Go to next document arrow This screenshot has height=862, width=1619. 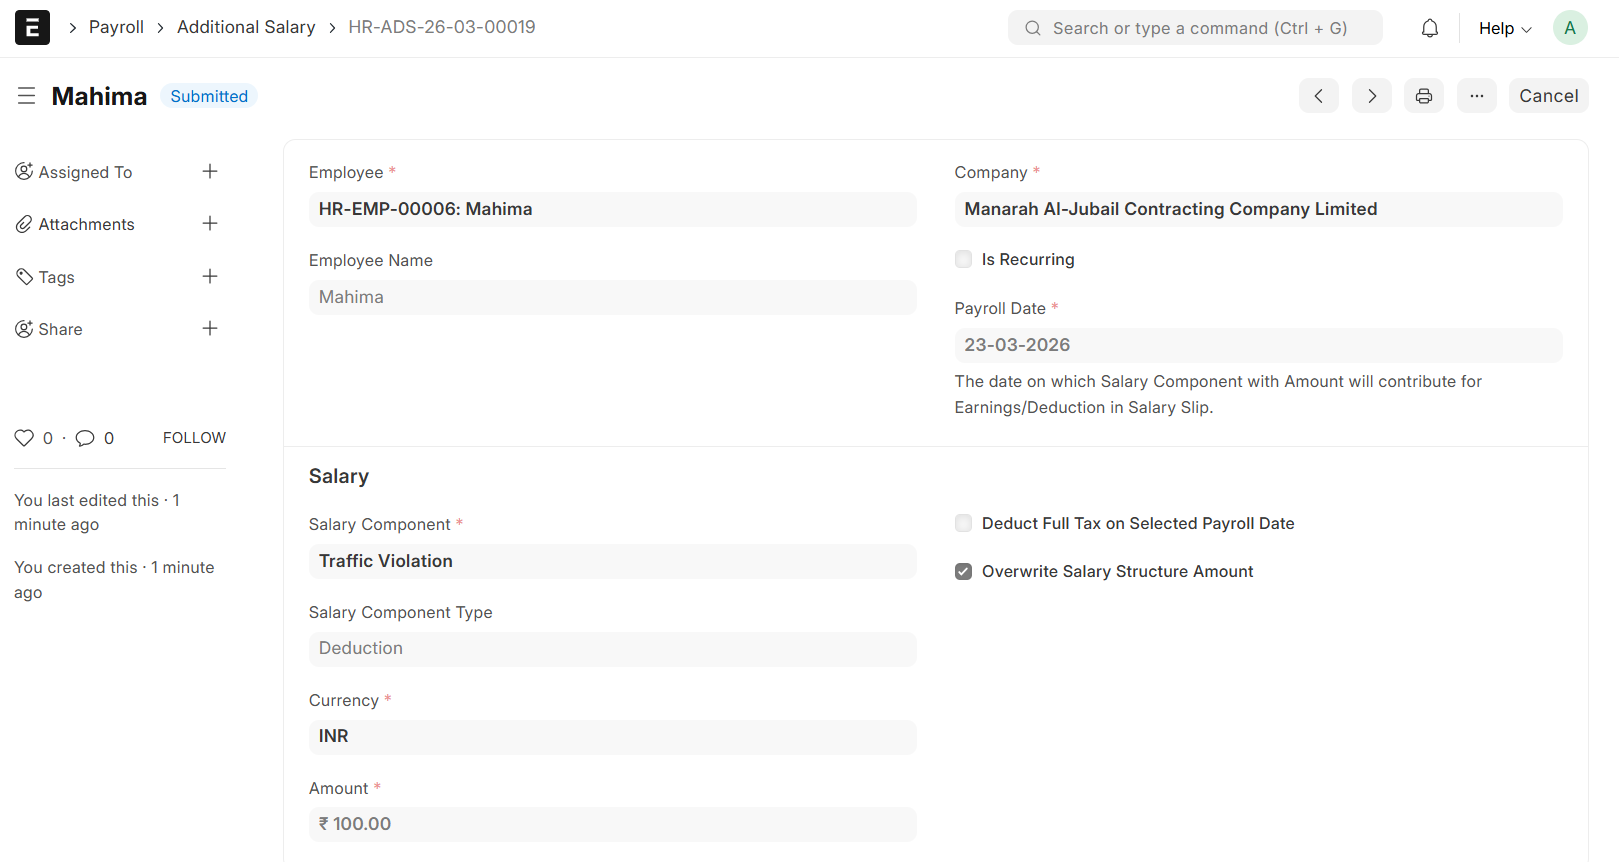click(x=1371, y=96)
